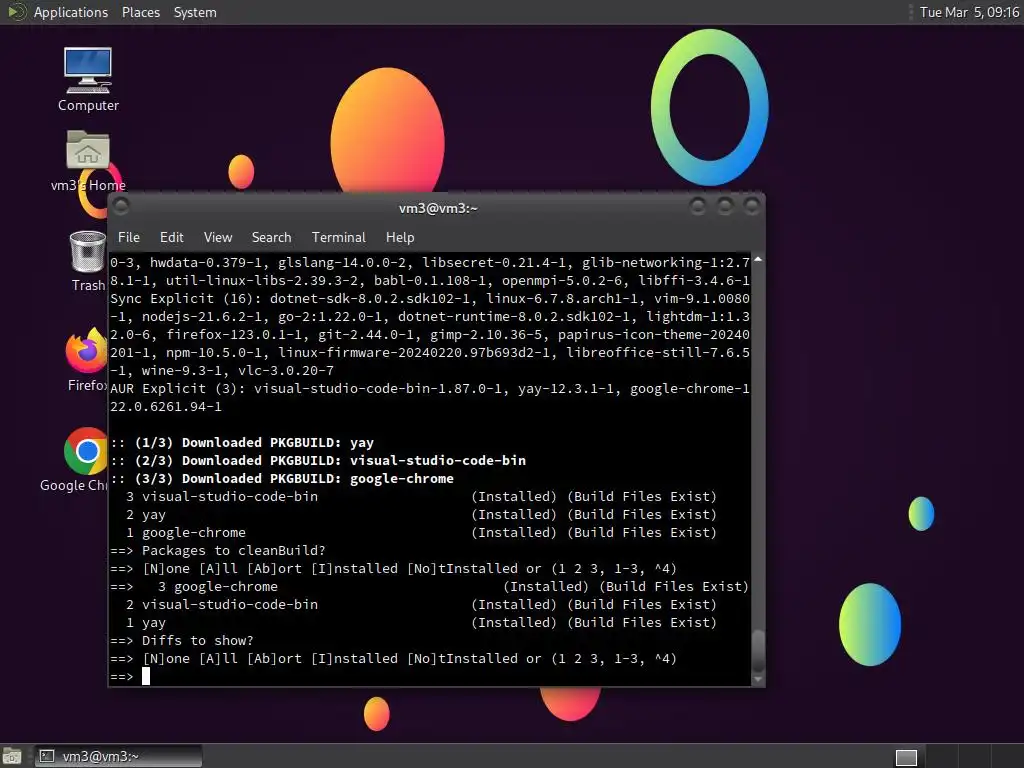This screenshot has height=768, width=1024.
Task: Open the terminal File menu
Action: 129,237
